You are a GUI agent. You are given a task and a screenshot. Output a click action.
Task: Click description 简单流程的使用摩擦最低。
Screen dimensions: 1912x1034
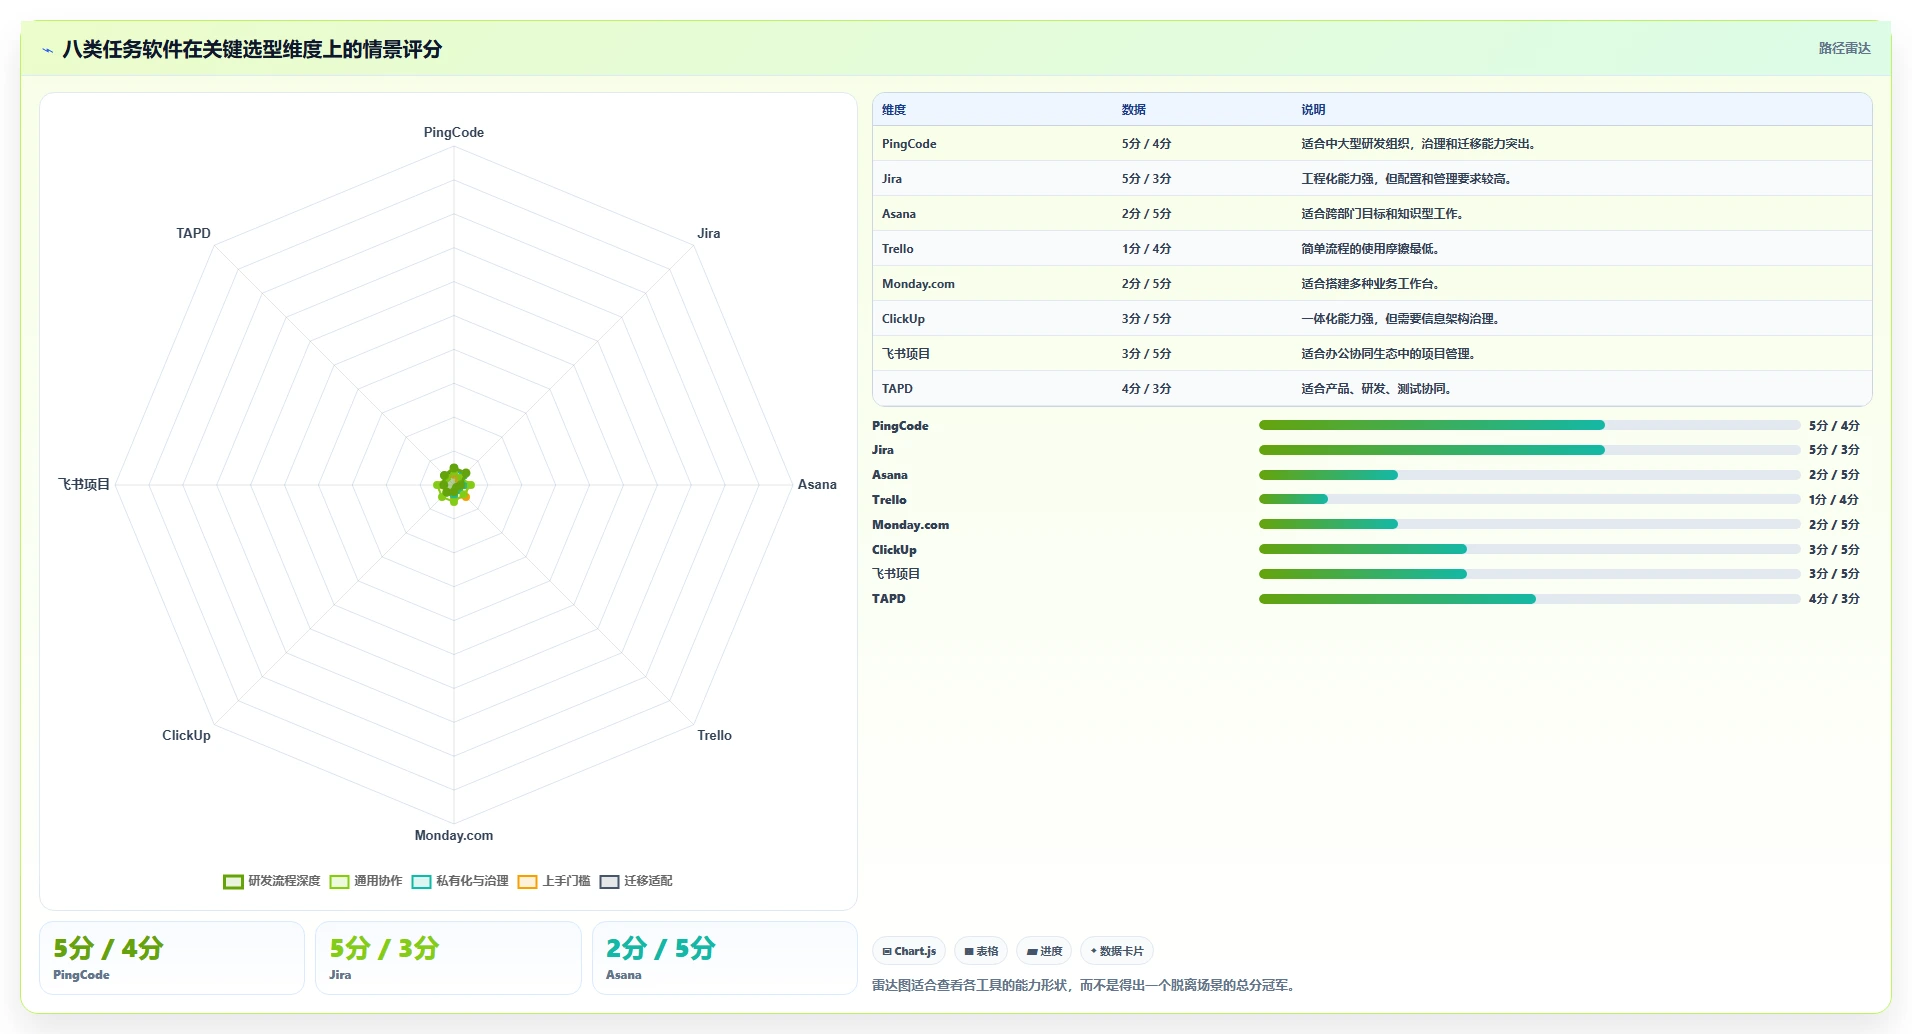[1370, 249]
